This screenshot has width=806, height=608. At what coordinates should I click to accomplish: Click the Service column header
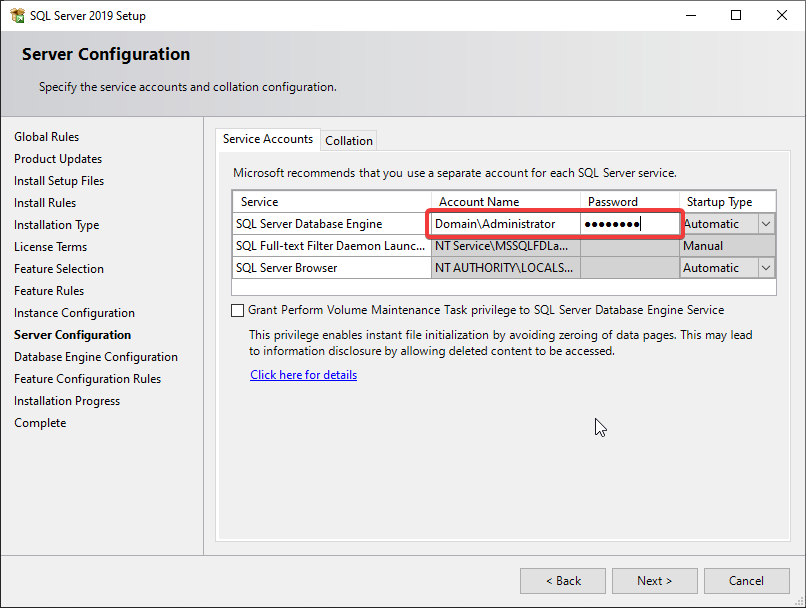(332, 201)
